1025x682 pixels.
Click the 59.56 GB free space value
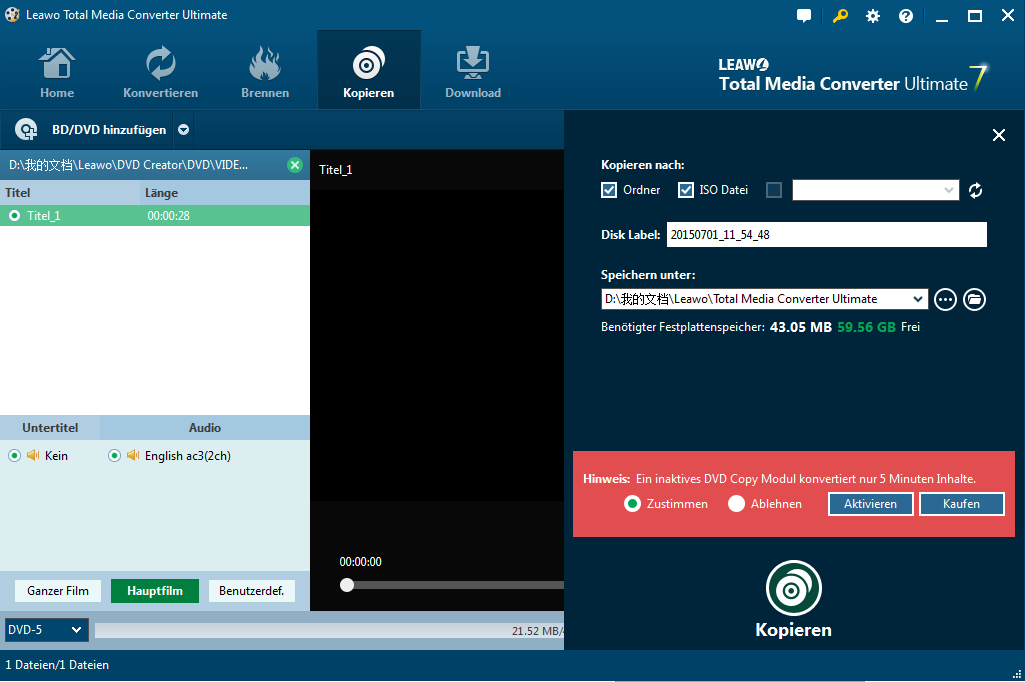click(x=866, y=327)
